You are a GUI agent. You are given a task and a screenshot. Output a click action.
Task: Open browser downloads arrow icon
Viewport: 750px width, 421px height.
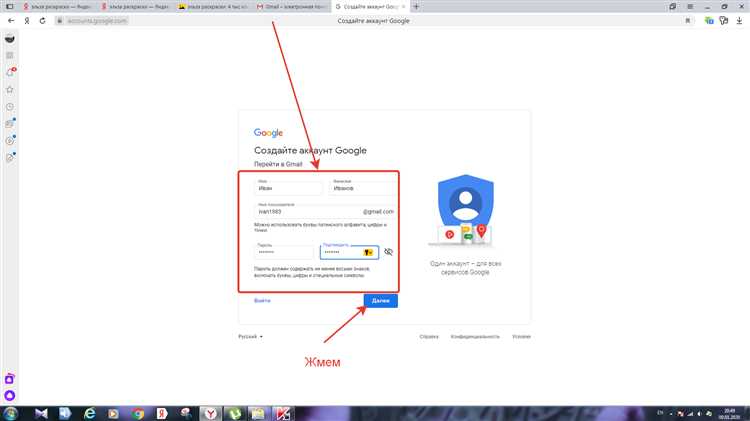coord(739,21)
